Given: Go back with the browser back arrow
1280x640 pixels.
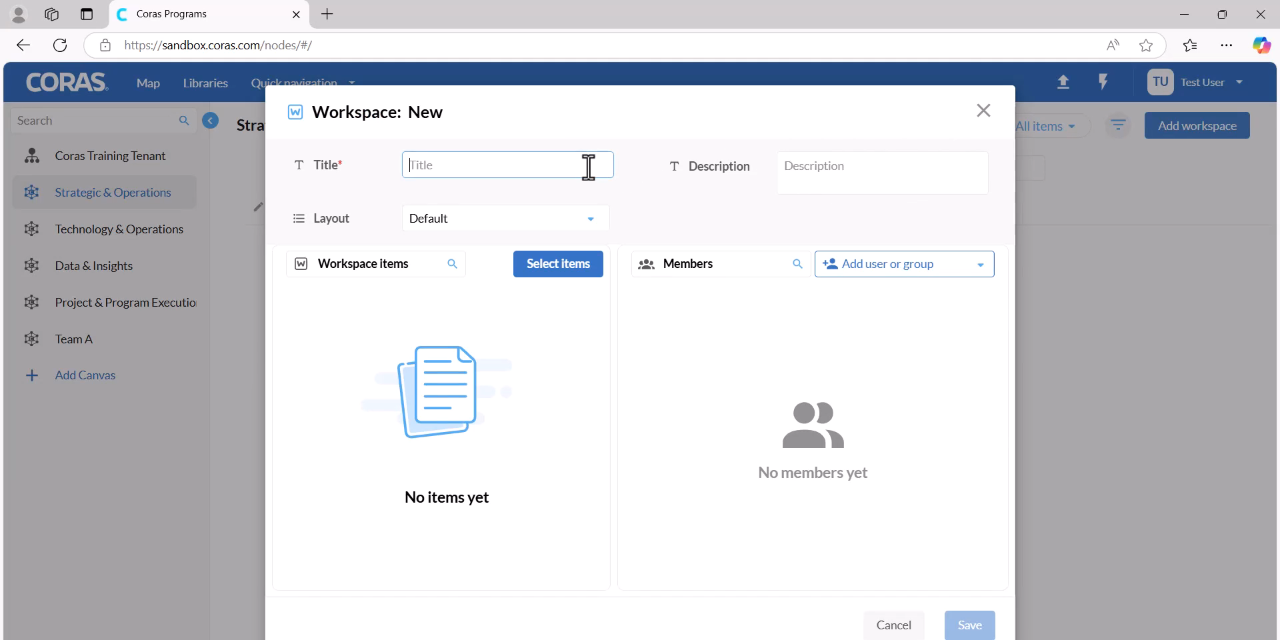Looking at the screenshot, I should 23,45.
